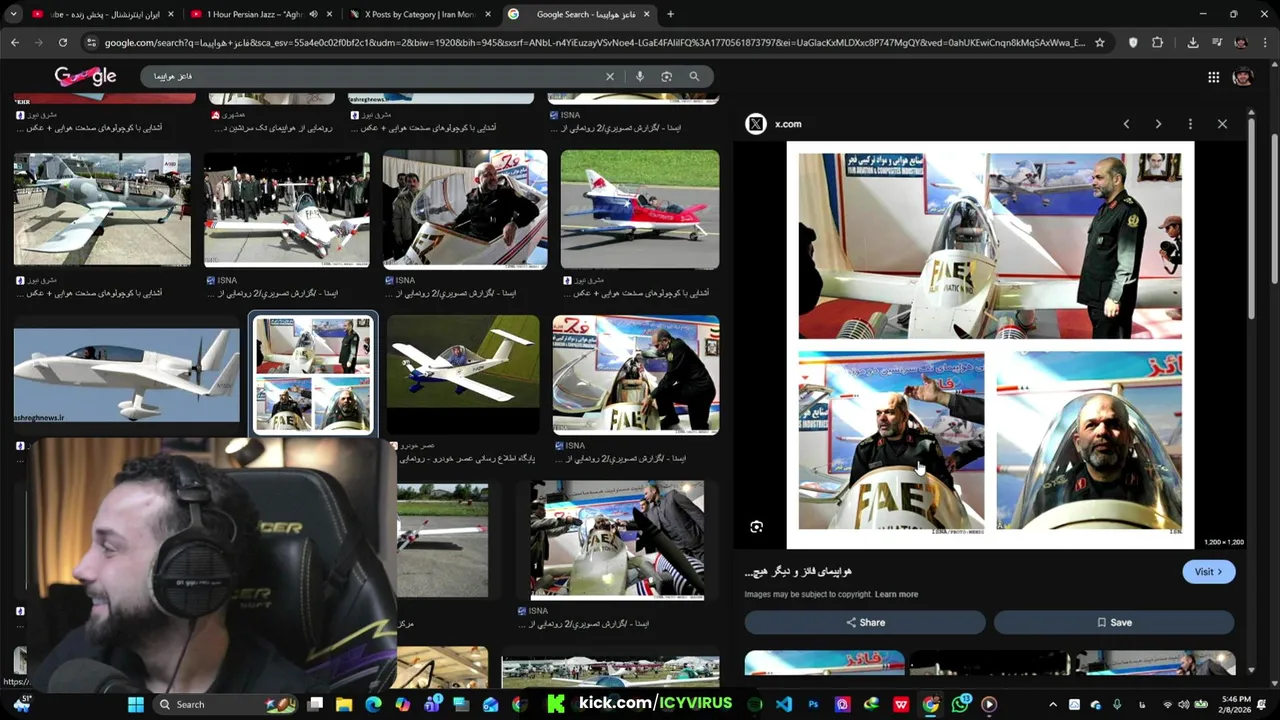The height and width of the screenshot is (720, 1280).
Task: Click the browser address bar URL
Action: pos(594,43)
